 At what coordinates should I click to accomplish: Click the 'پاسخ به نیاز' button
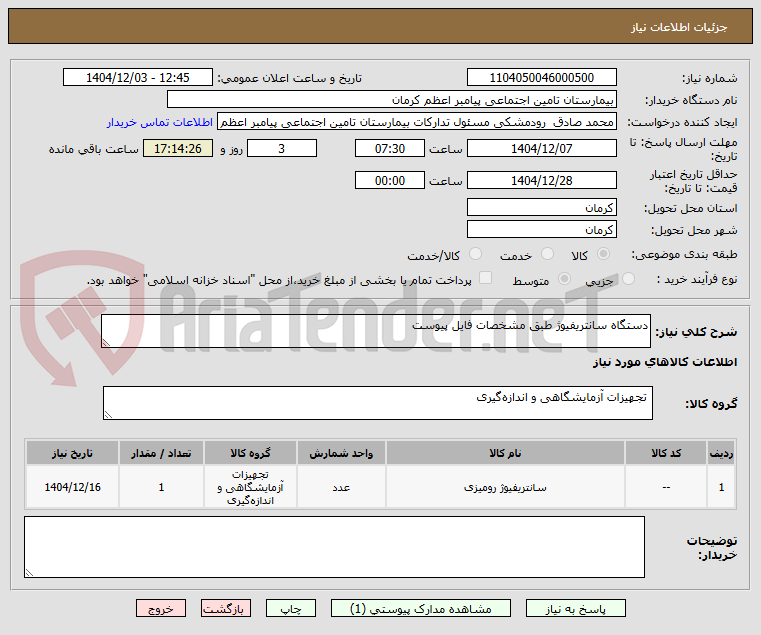576,608
